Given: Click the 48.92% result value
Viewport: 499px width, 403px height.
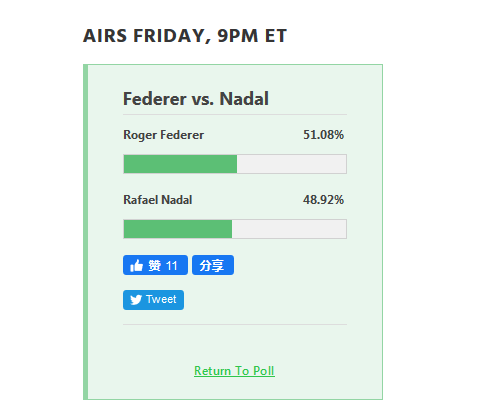Looking at the screenshot, I should 323,200.
